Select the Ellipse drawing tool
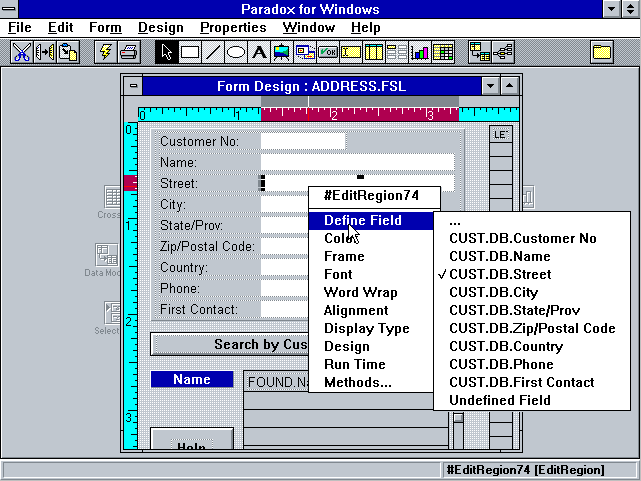Screen dimensions: 641x481 [x=235, y=52]
